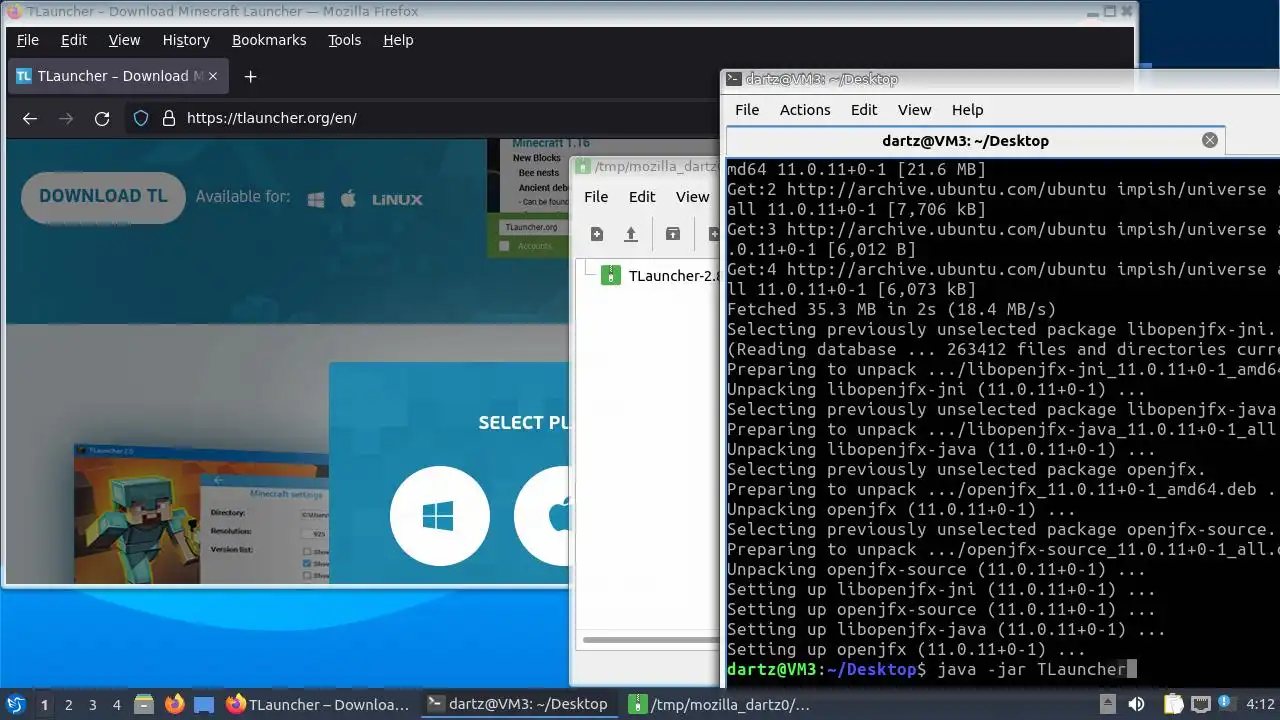Image resolution: width=1280 pixels, height=720 pixels.
Task: Open Firefox Help menu
Action: (x=398, y=40)
